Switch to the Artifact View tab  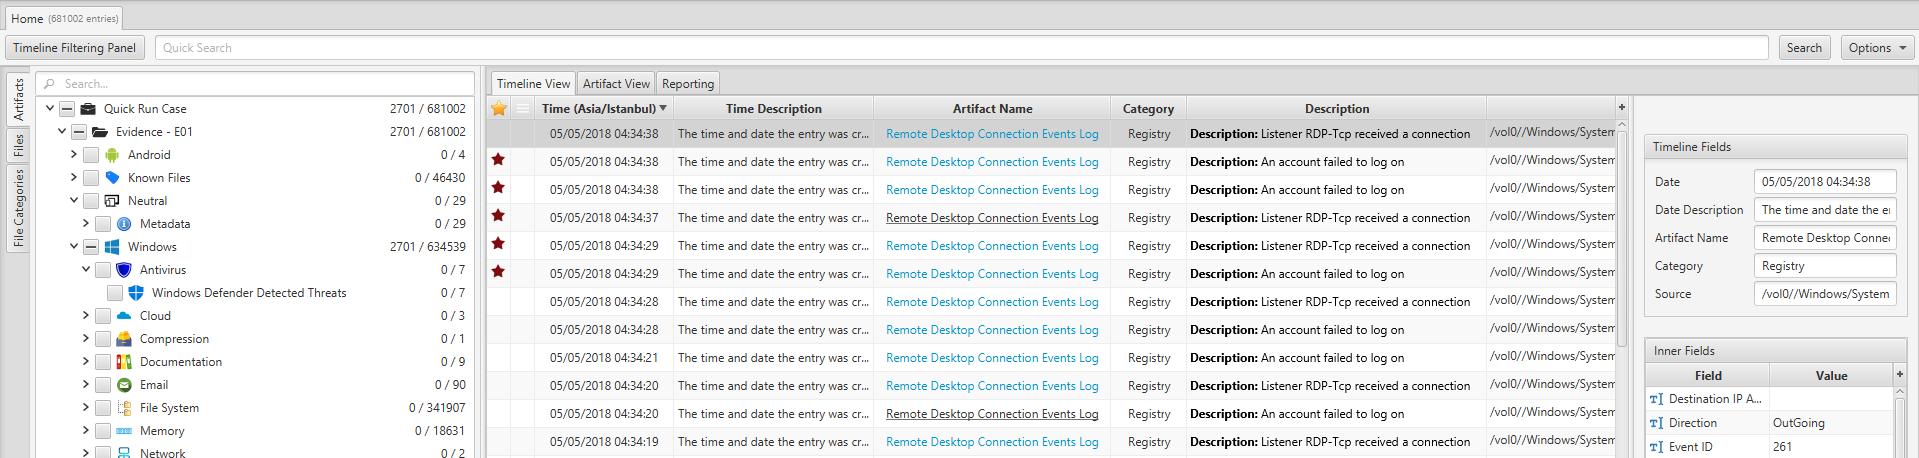pyautogui.click(x=616, y=84)
